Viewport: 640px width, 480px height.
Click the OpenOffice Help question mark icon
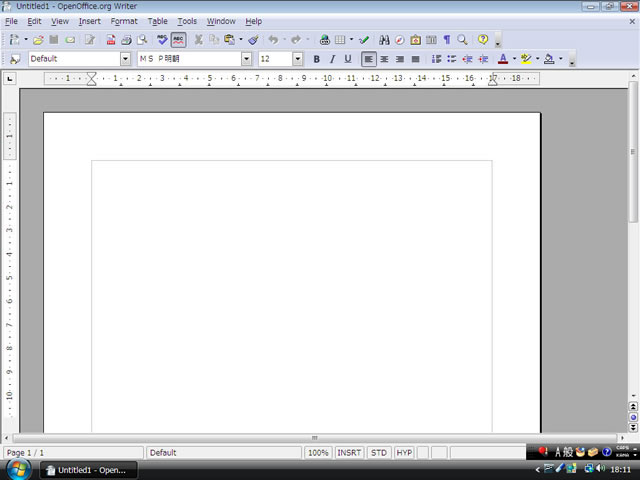pos(483,40)
